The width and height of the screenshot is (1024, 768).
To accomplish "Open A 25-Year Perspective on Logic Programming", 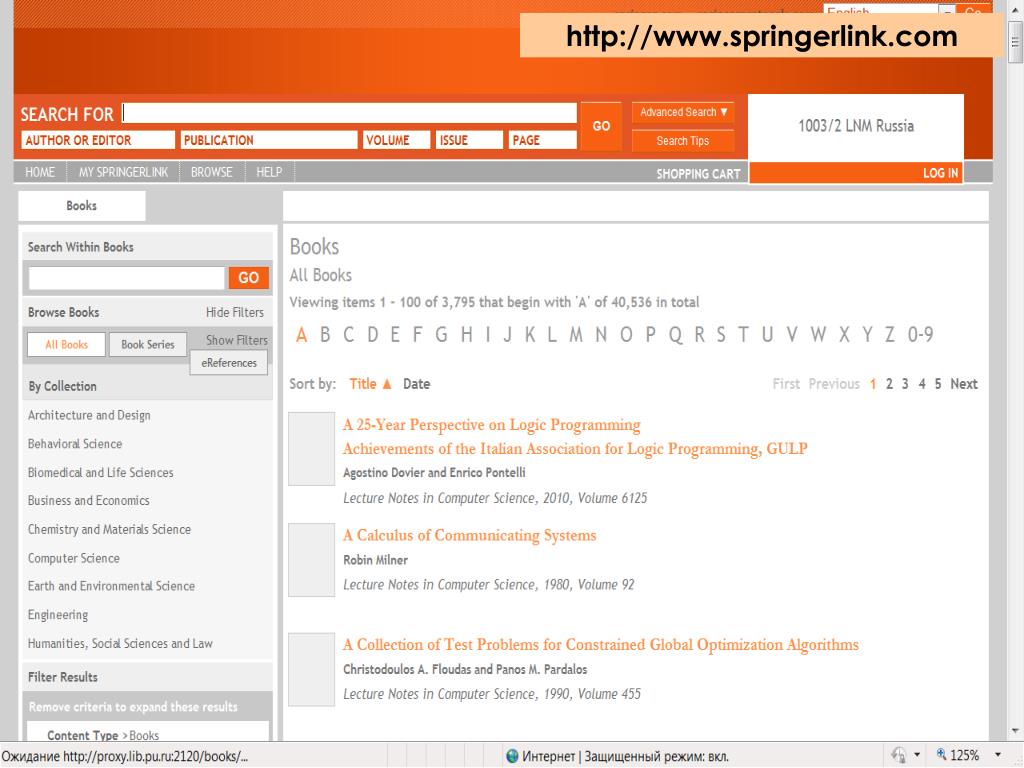I will [x=492, y=425].
